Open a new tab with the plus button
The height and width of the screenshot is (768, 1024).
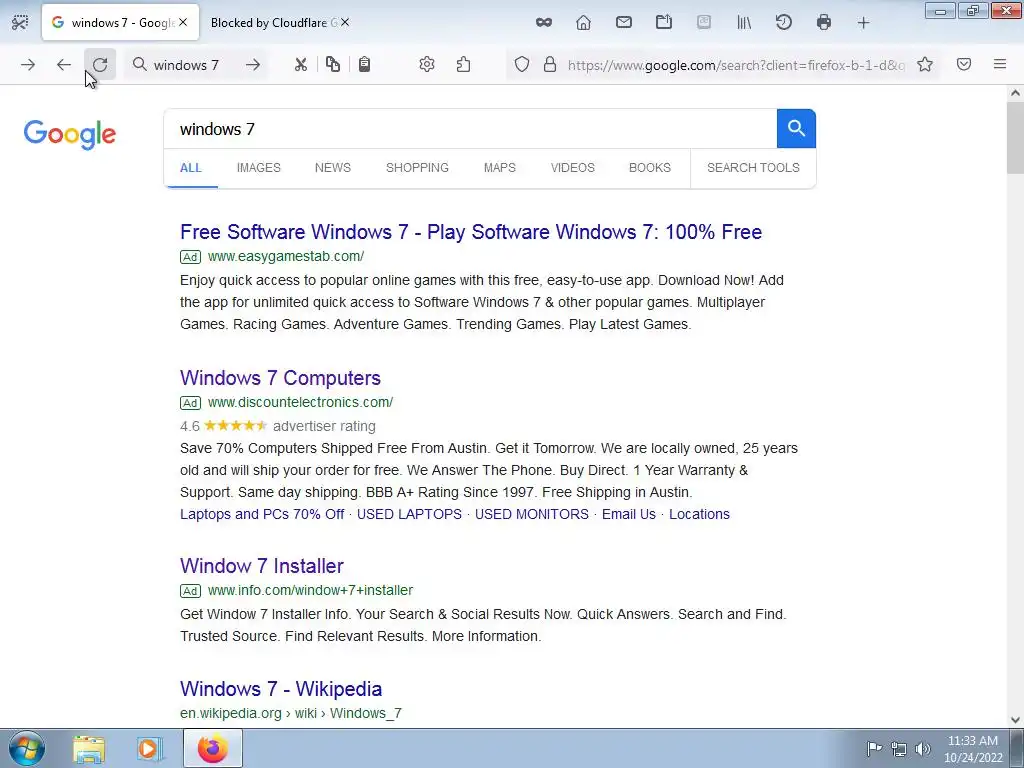[863, 23]
